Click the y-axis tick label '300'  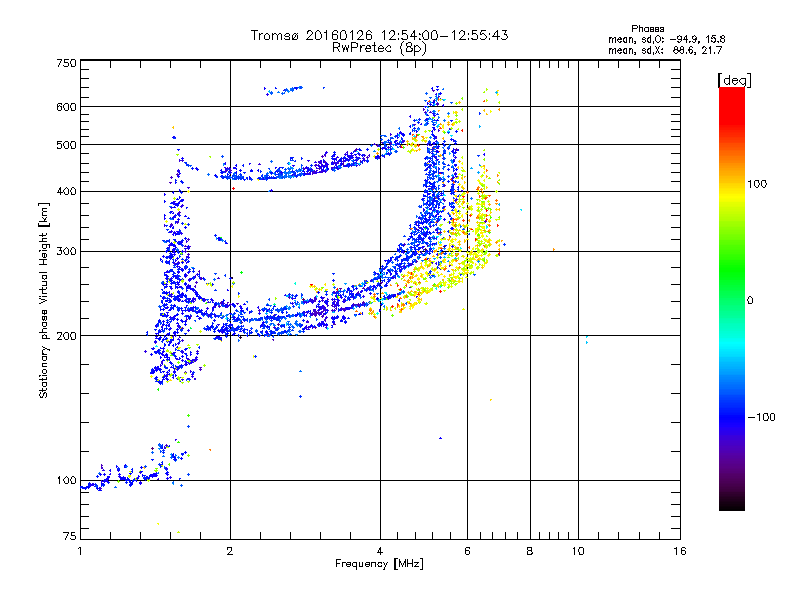[x=67, y=252]
